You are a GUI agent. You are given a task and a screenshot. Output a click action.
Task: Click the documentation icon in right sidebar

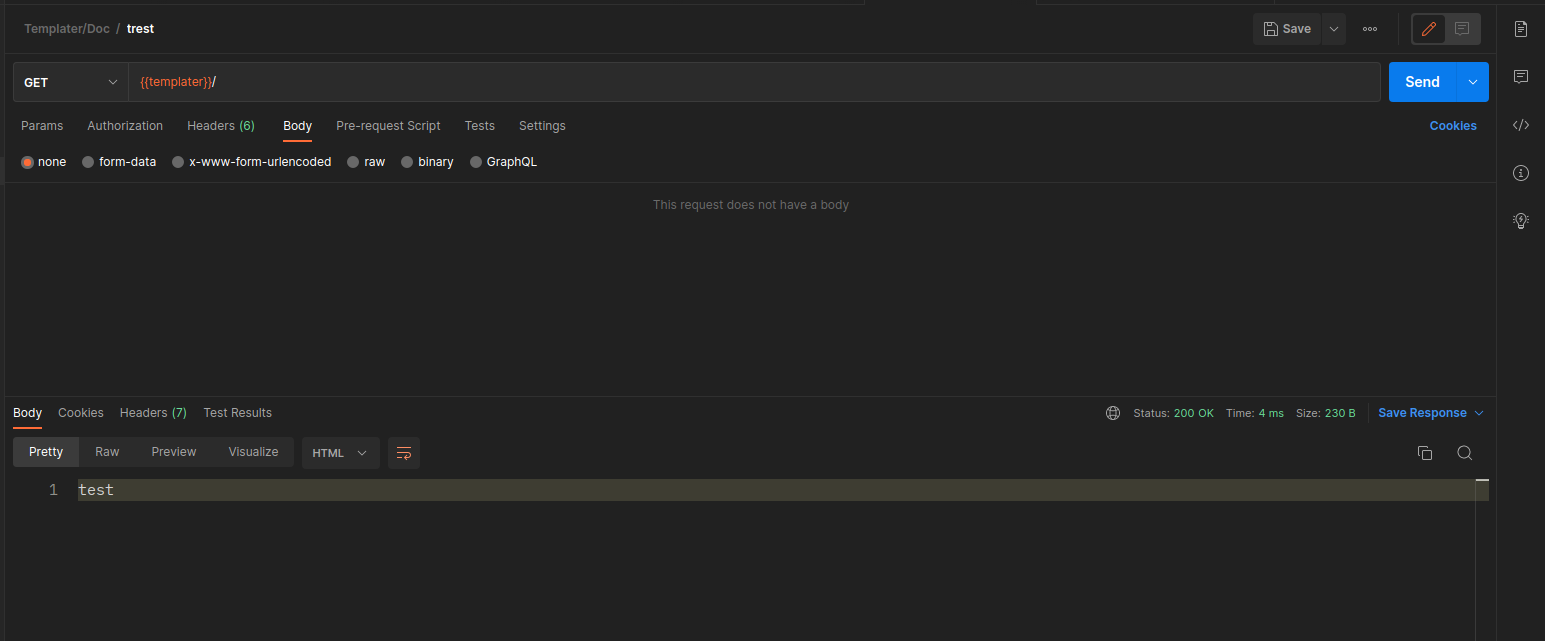coord(1520,29)
